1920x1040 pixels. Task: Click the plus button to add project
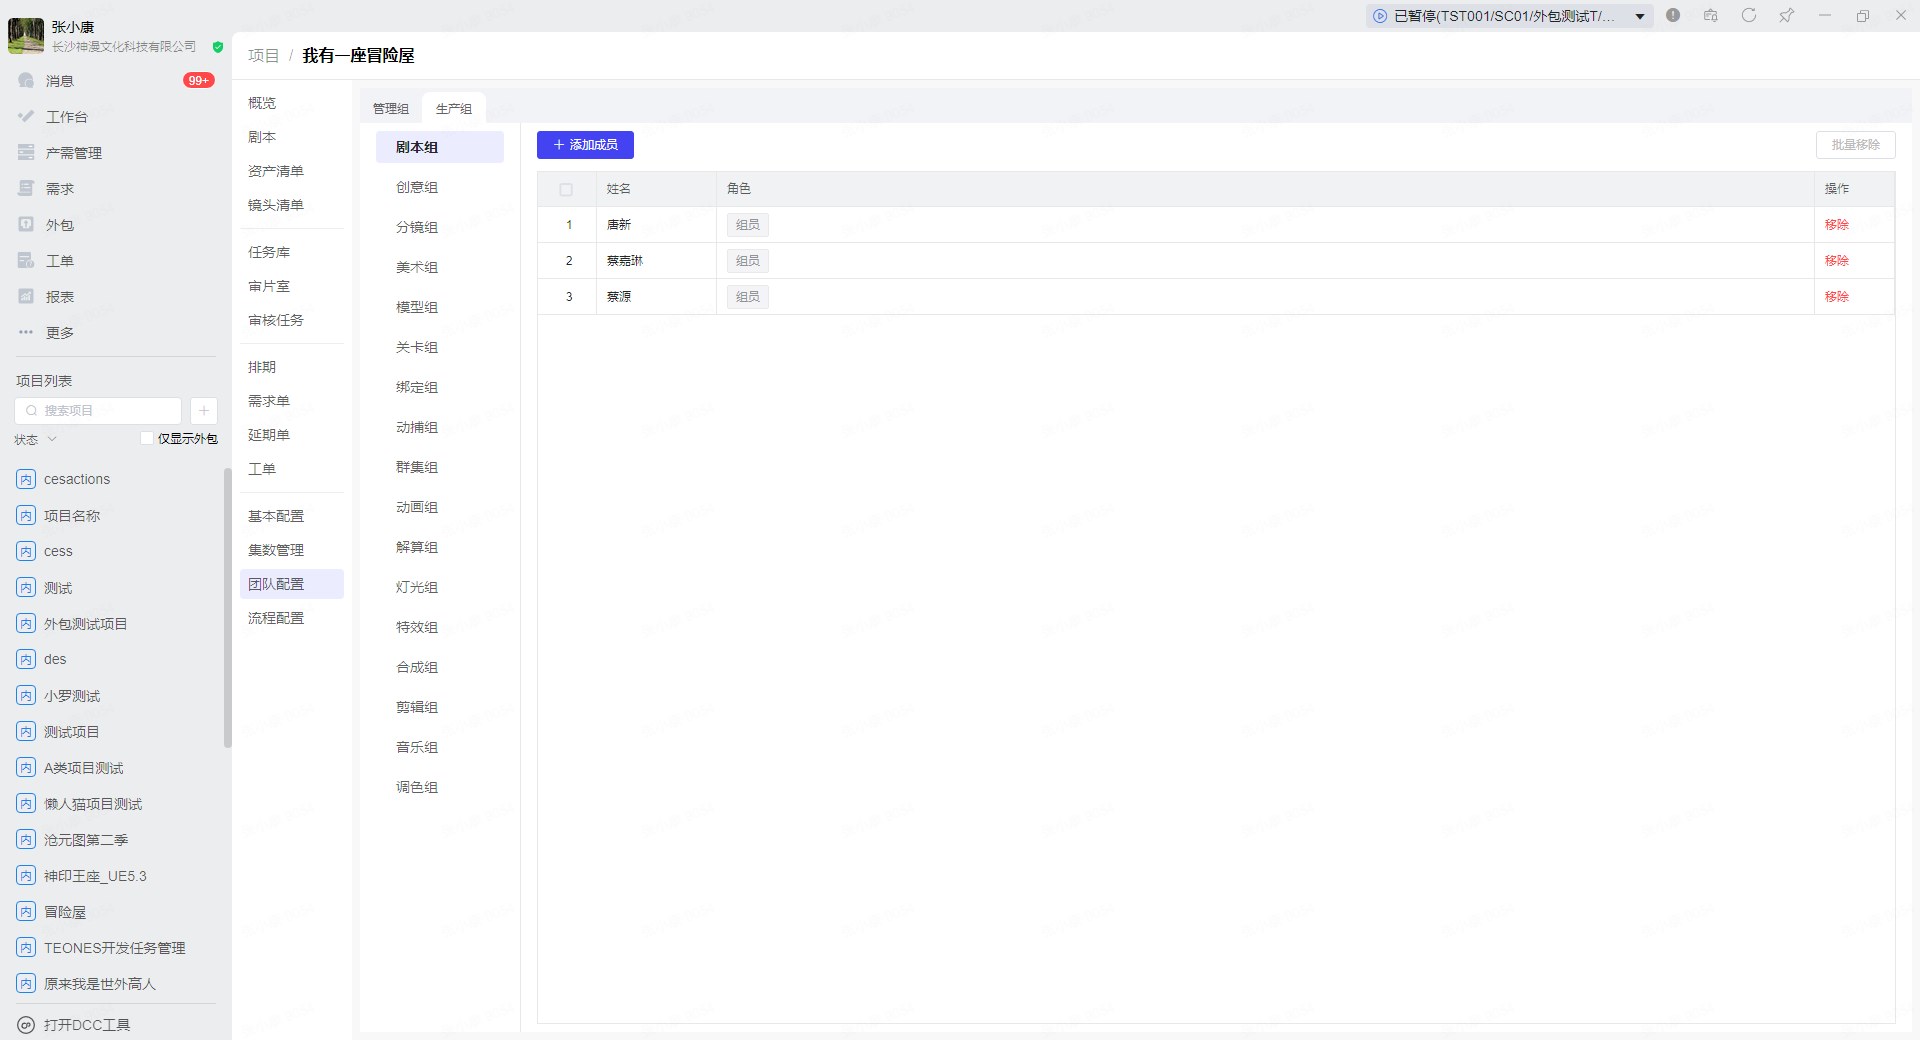pyautogui.click(x=203, y=411)
